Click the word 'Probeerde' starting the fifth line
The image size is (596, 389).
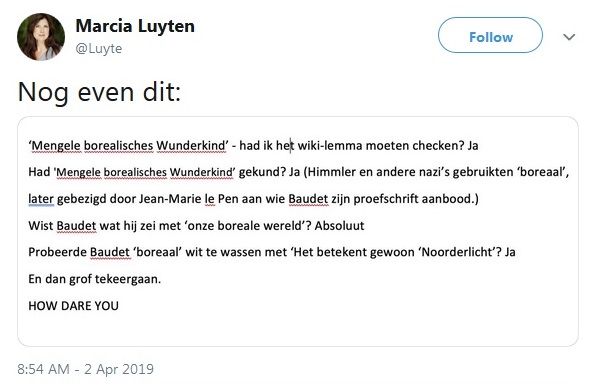(57, 252)
